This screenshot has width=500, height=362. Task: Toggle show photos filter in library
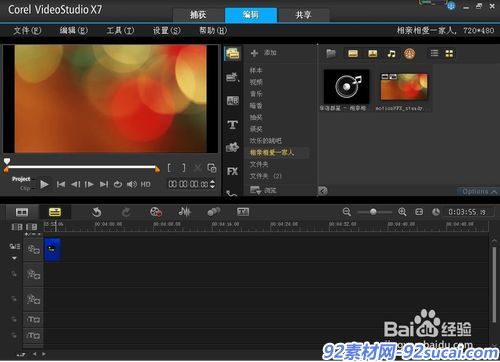pos(373,54)
